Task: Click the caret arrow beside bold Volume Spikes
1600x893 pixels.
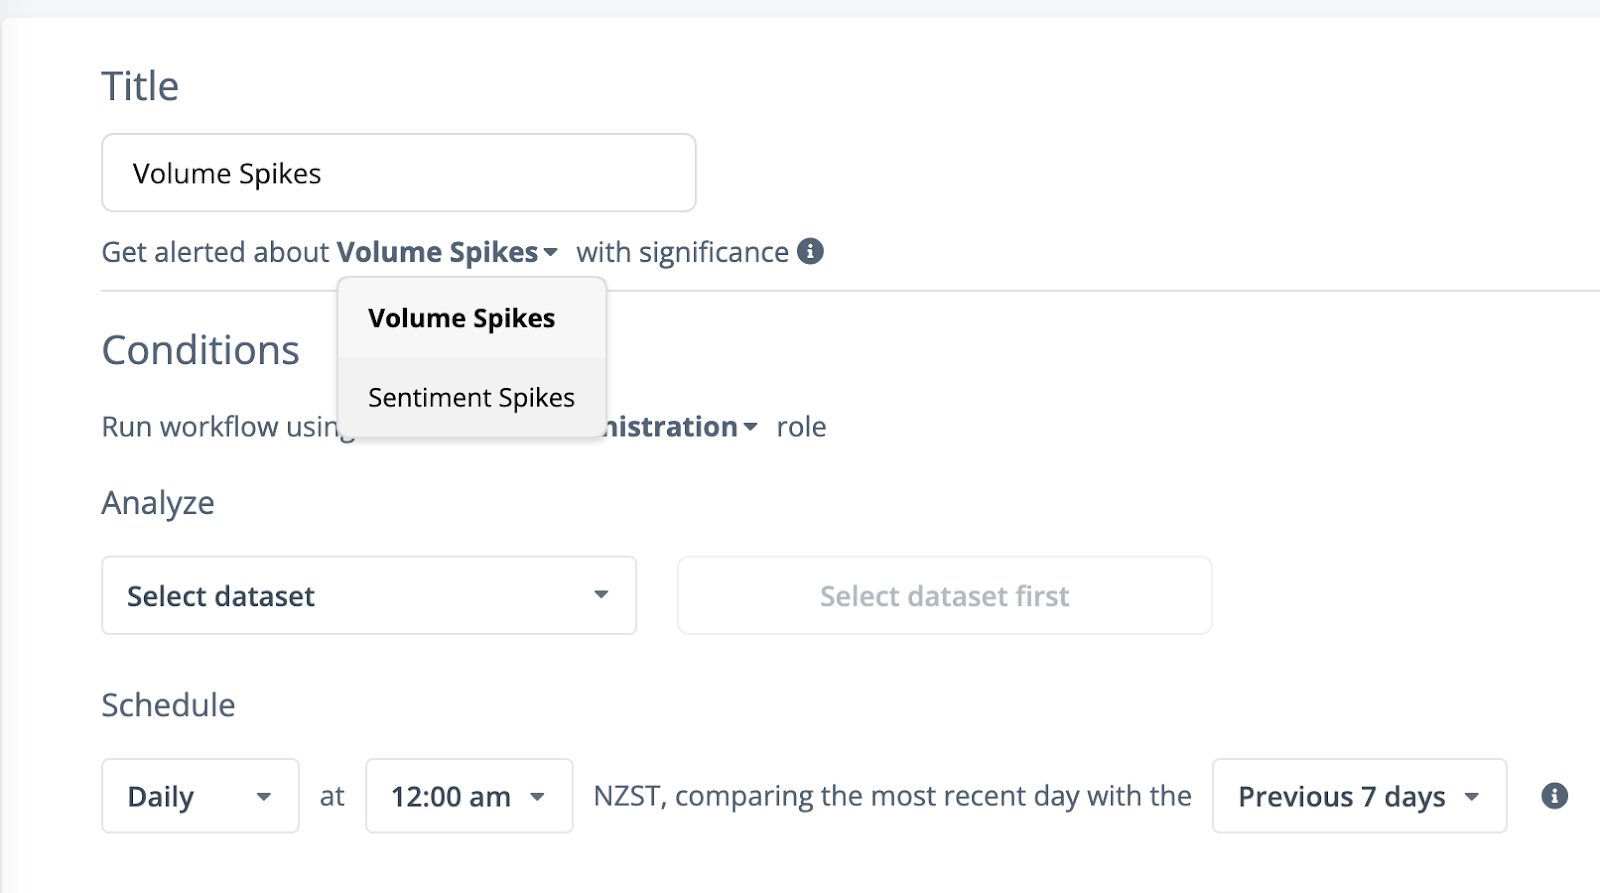Action: coord(550,253)
